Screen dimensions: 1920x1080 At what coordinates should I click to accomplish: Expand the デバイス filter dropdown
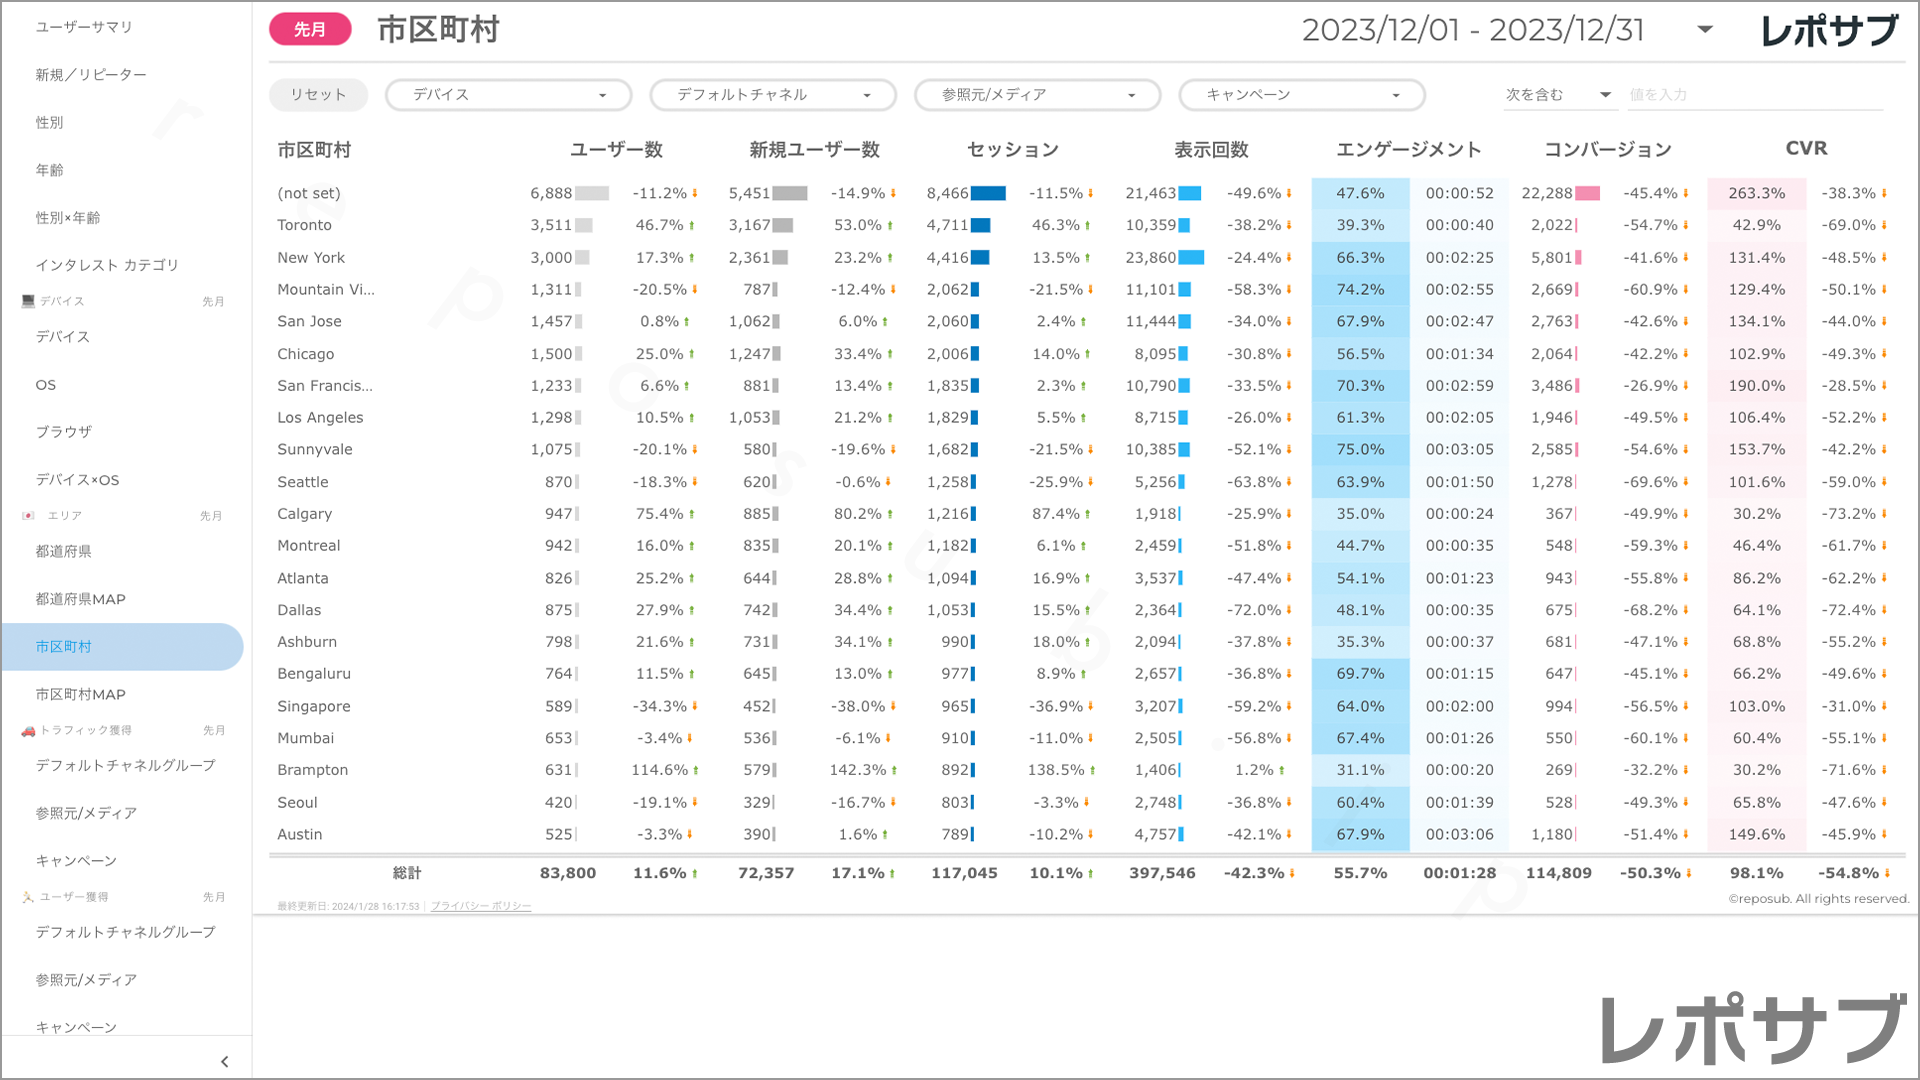tap(508, 95)
